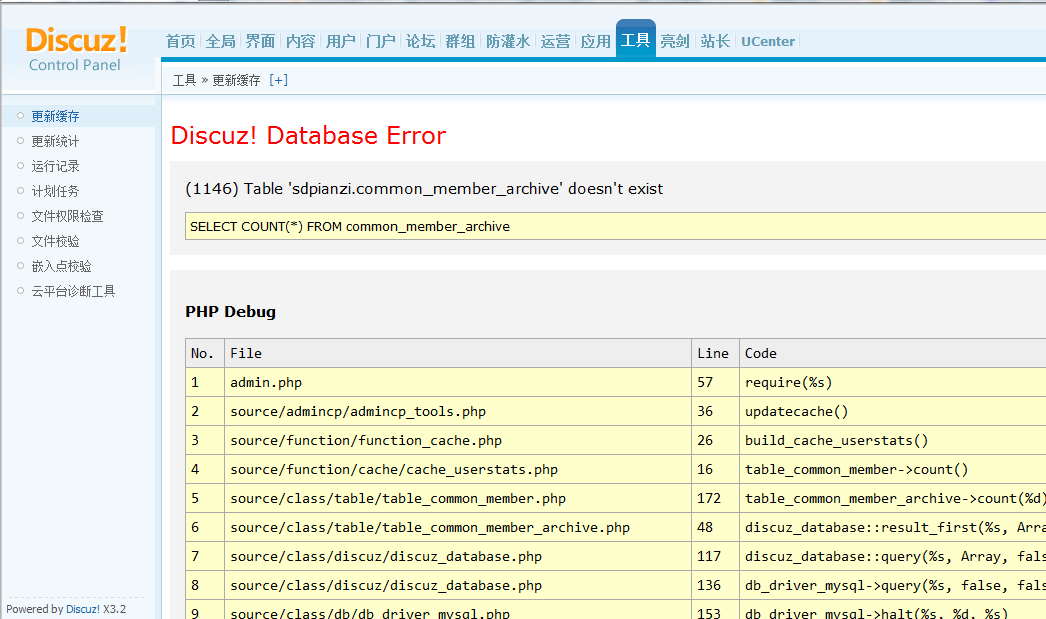Click the SELECT COUNT(*) SQL query box
Image resolution: width=1046 pixels, height=619 pixels.
coord(615,226)
